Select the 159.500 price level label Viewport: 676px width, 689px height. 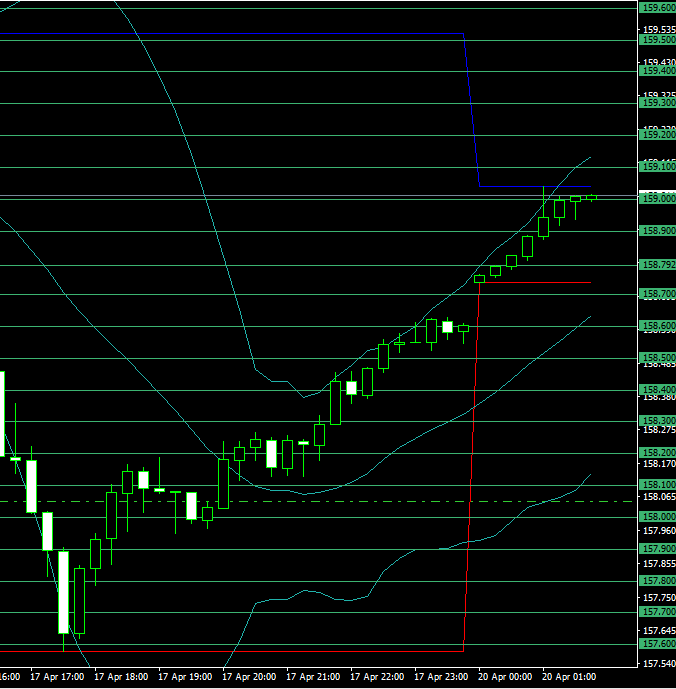click(656, 40)
